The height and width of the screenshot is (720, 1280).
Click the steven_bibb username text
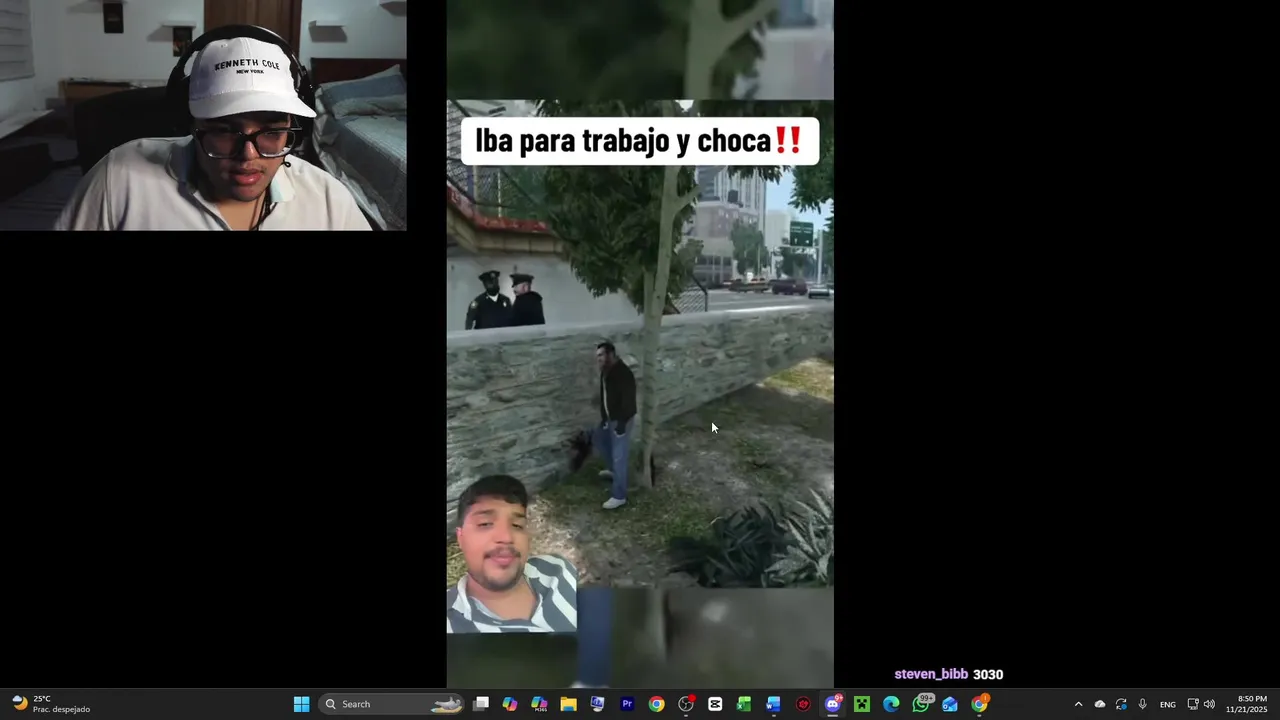point(931,674)
